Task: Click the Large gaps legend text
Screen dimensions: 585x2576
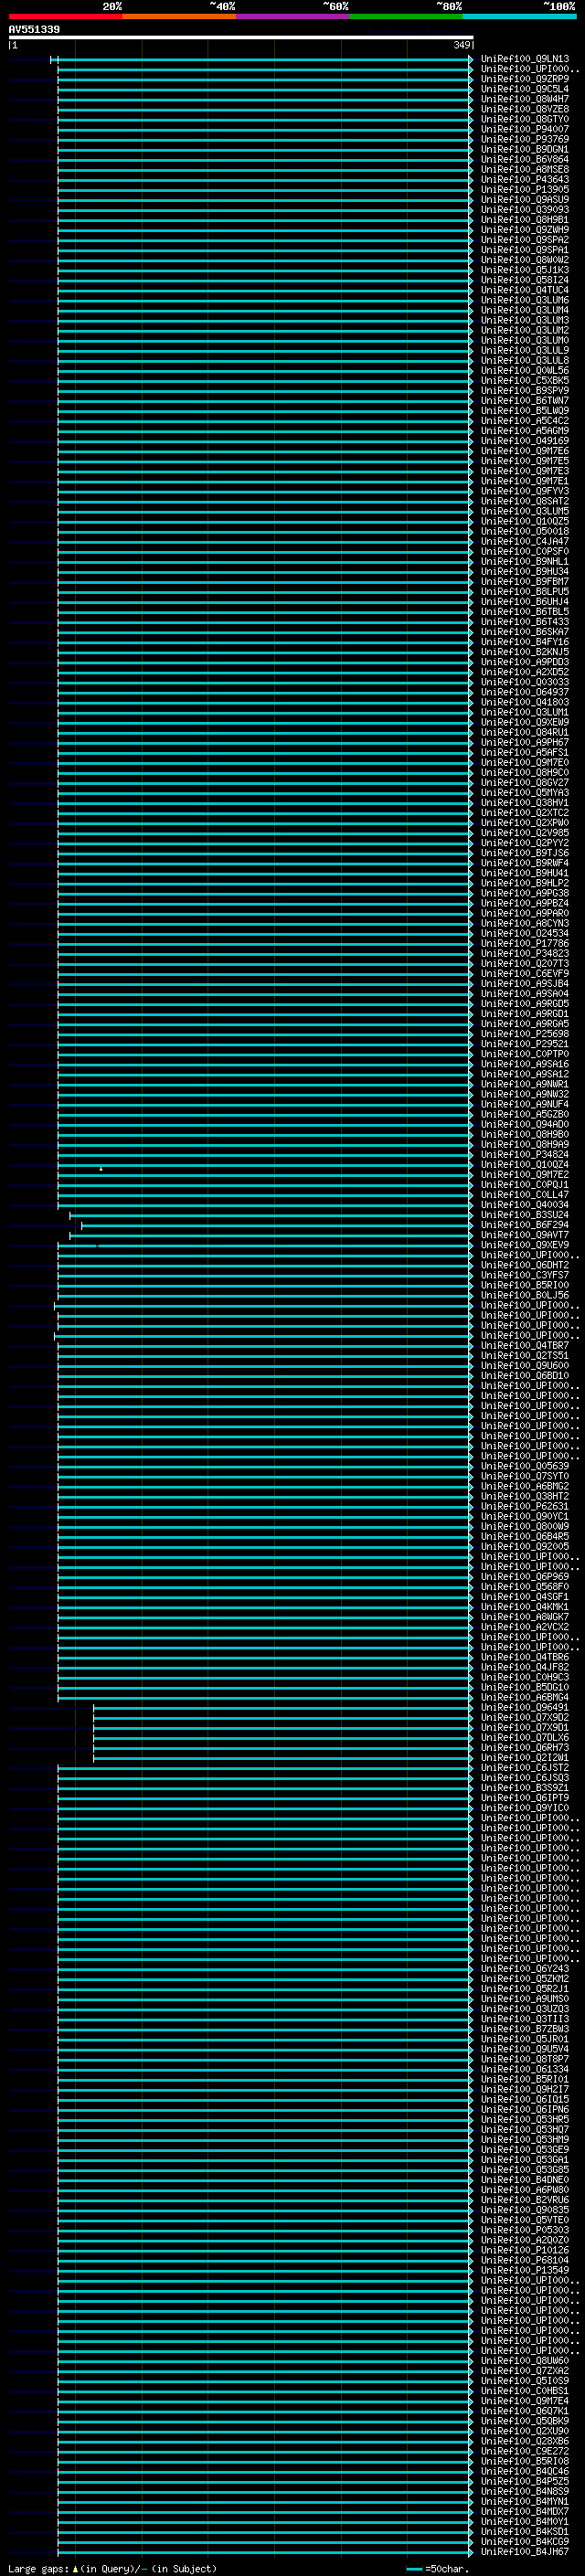Action: [x=112, y=2568]
